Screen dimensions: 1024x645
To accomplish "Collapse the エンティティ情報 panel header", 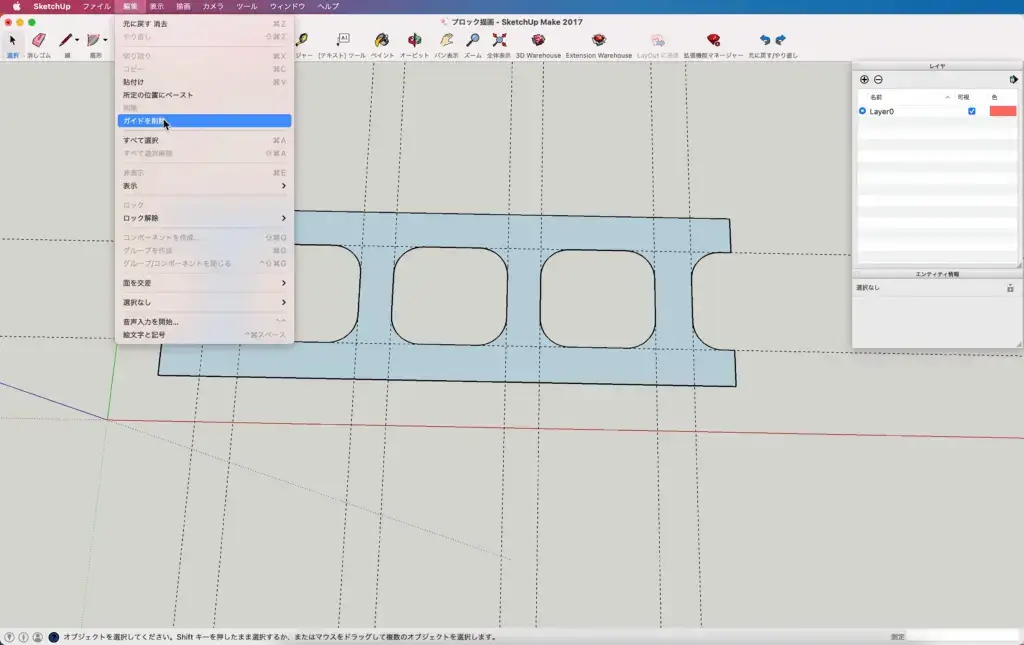I will click(937, 274).
